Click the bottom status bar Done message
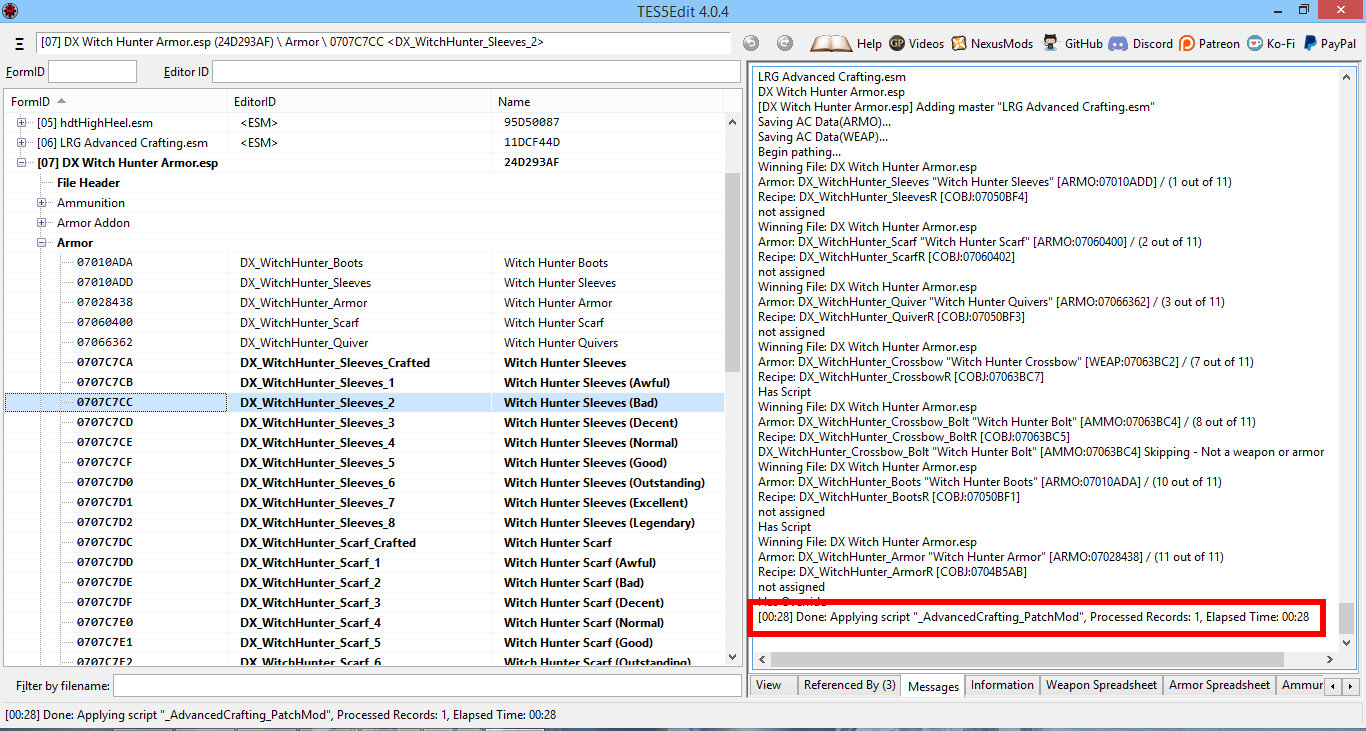Screen dimensions: 1366x731 coord(281,714)
